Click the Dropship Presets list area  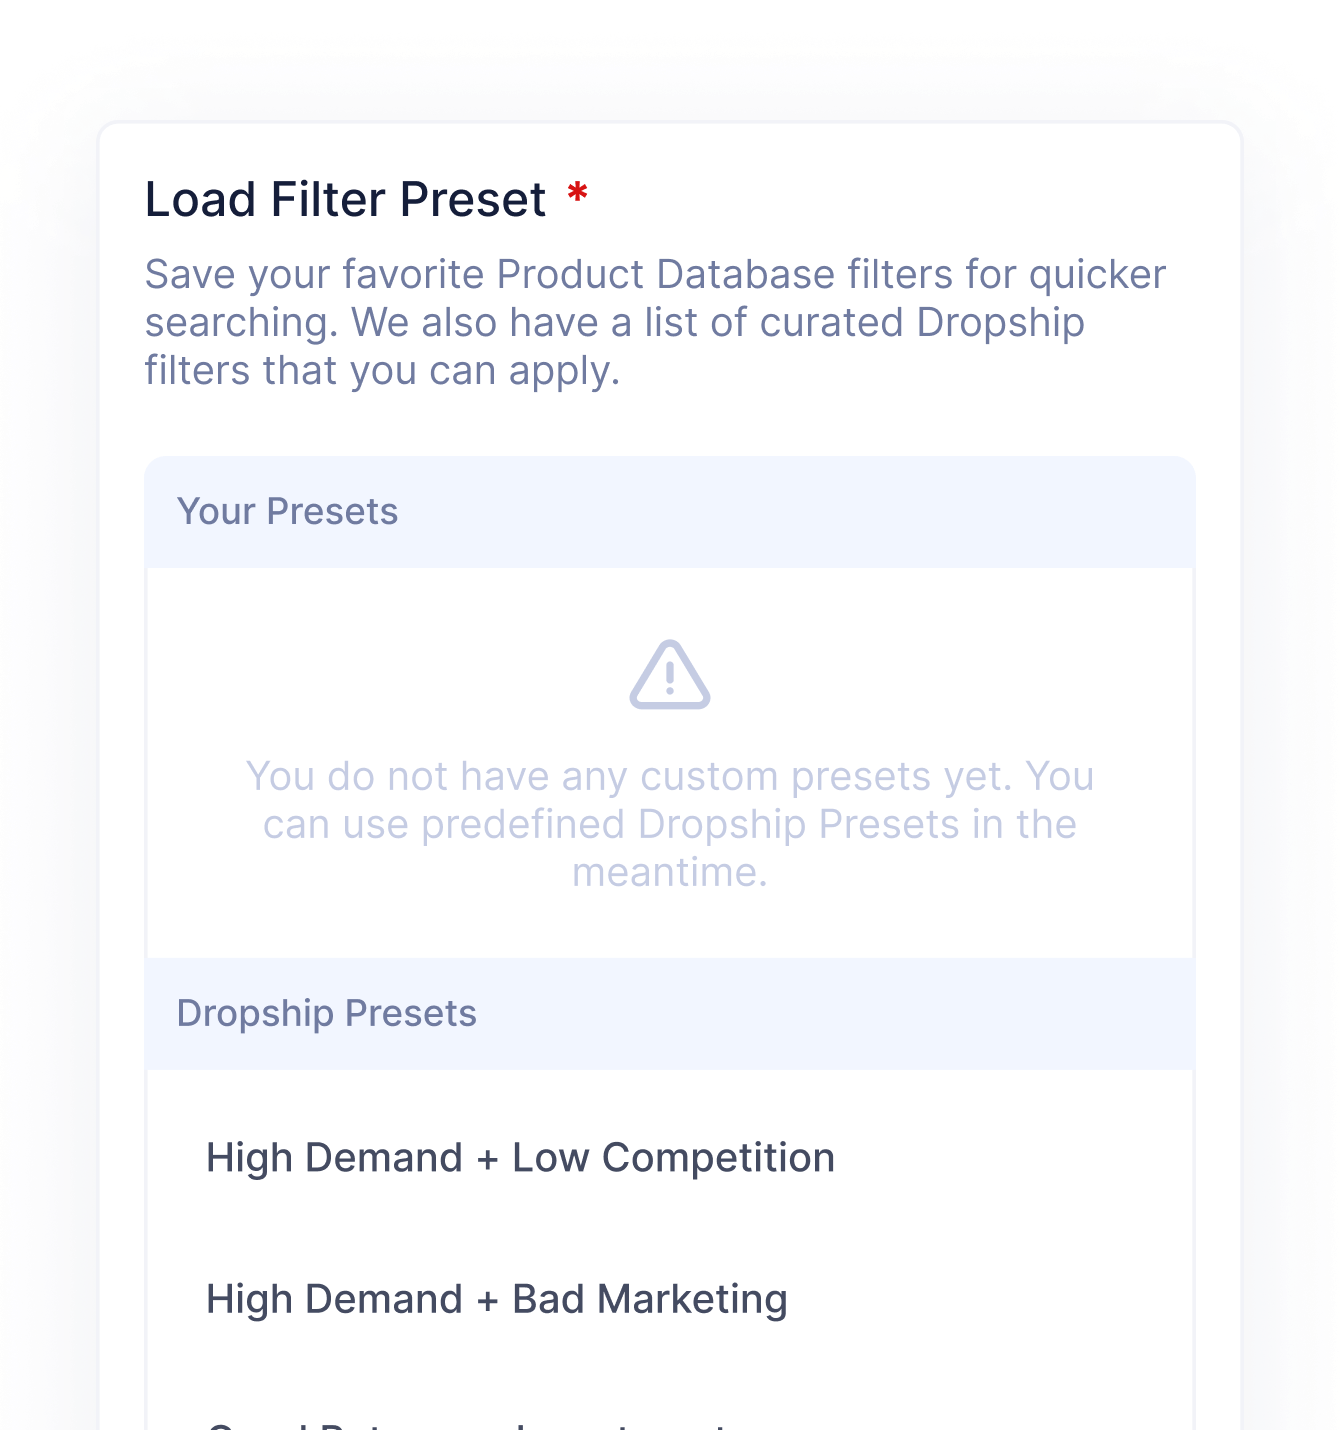pos(670,1230)
